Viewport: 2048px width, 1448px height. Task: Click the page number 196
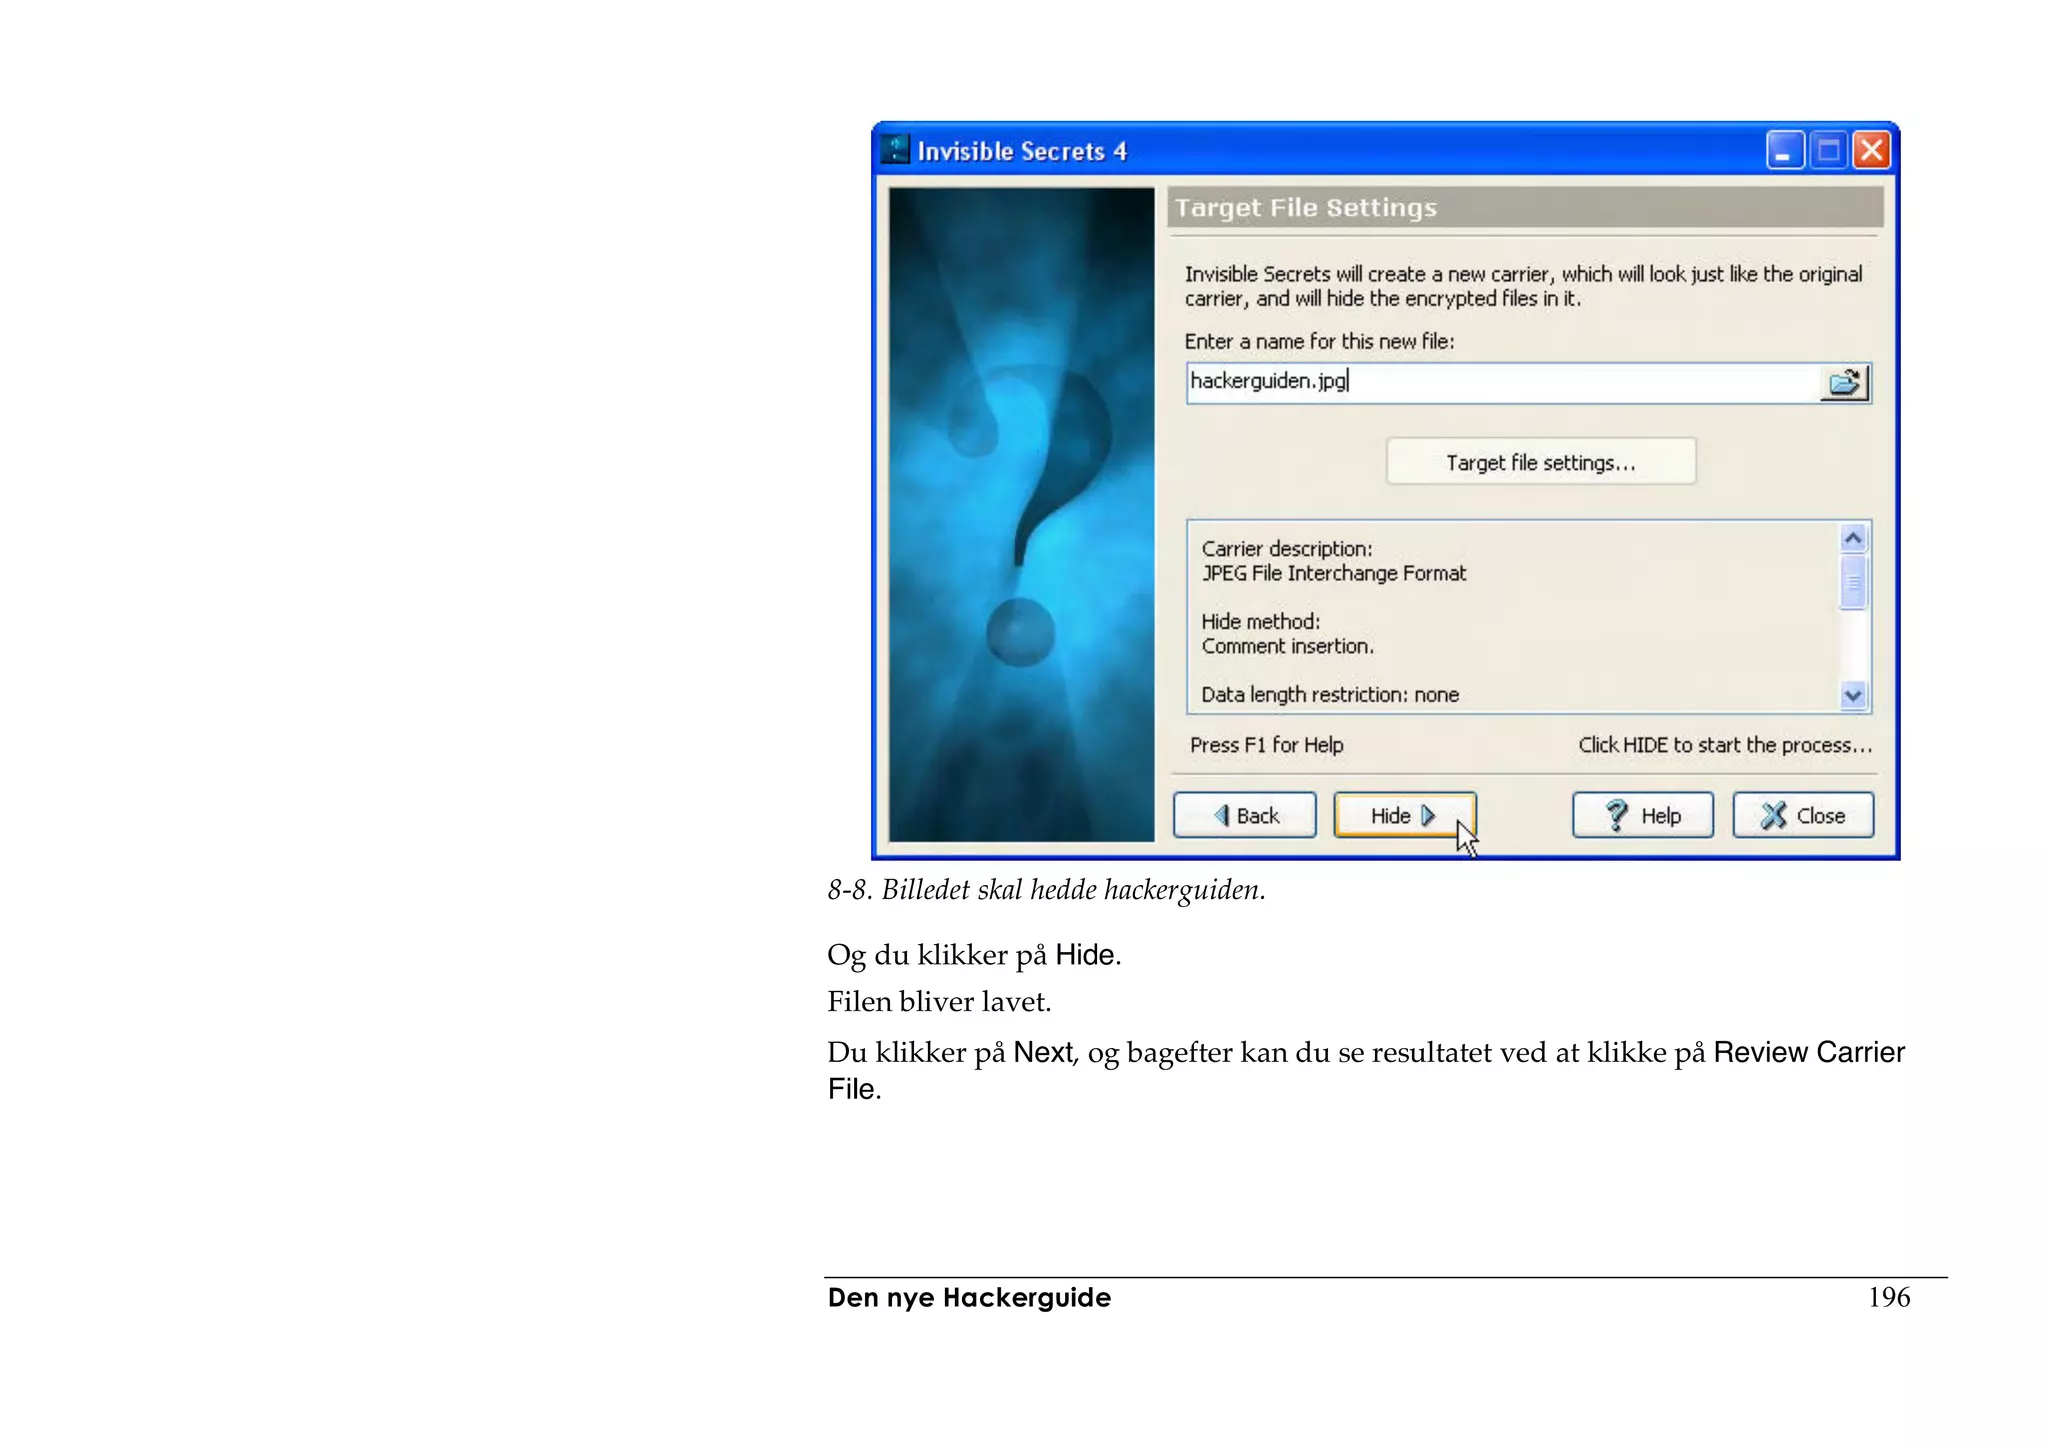[x=1889, y=1297]
